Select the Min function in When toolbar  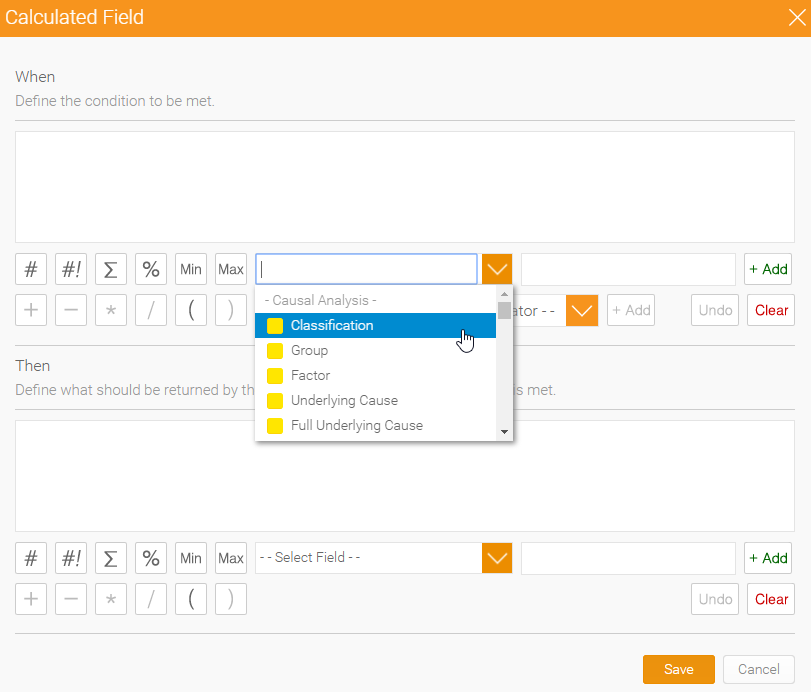click(x=190, y=269)
